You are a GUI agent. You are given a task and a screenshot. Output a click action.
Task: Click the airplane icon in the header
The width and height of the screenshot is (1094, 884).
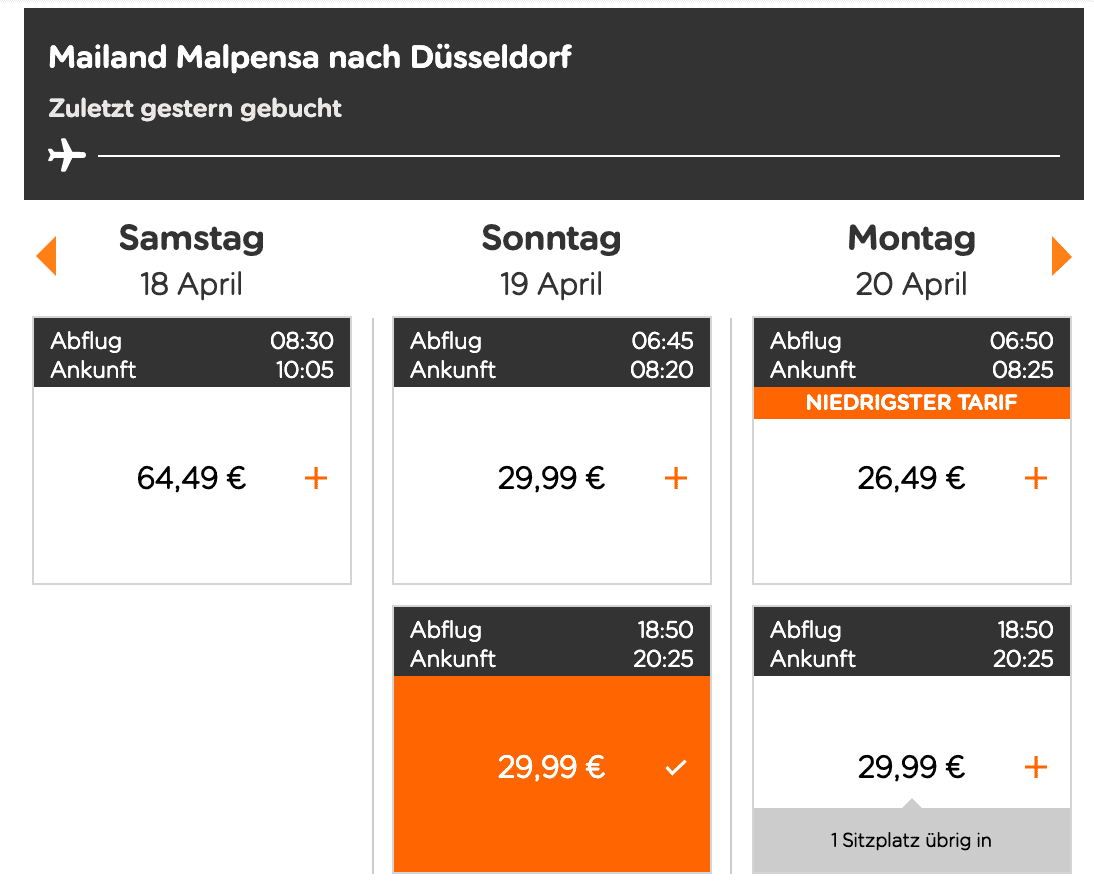click(66, 156)
